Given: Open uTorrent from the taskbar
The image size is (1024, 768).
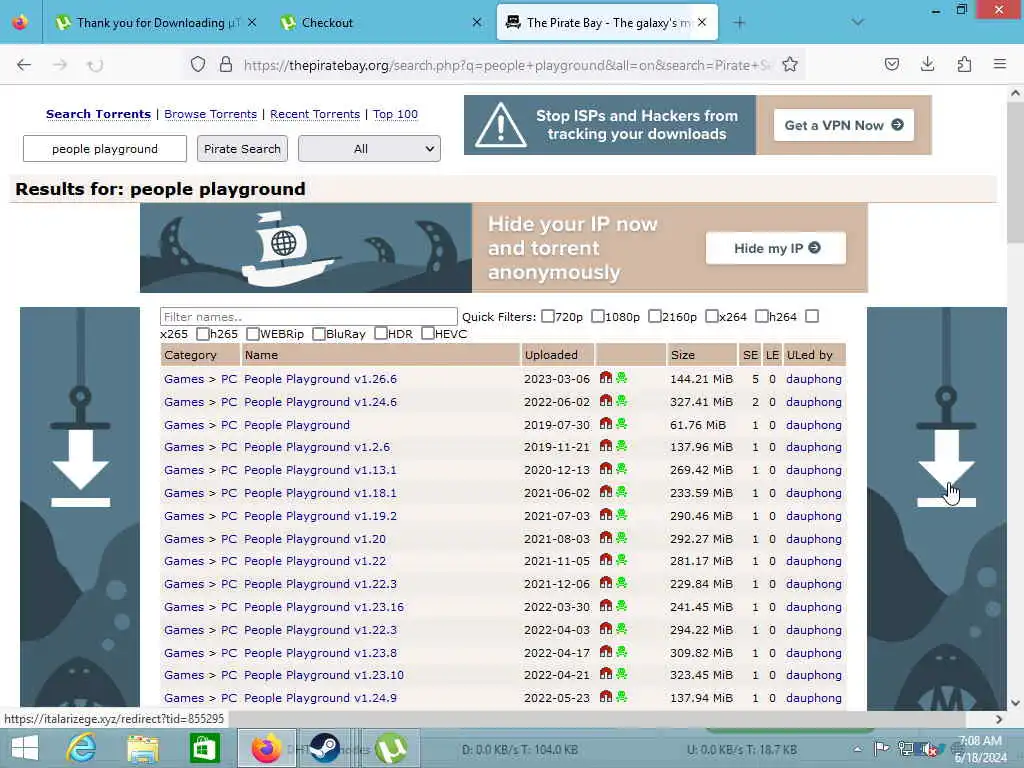Looking at the screenshot, I should 391,748.
